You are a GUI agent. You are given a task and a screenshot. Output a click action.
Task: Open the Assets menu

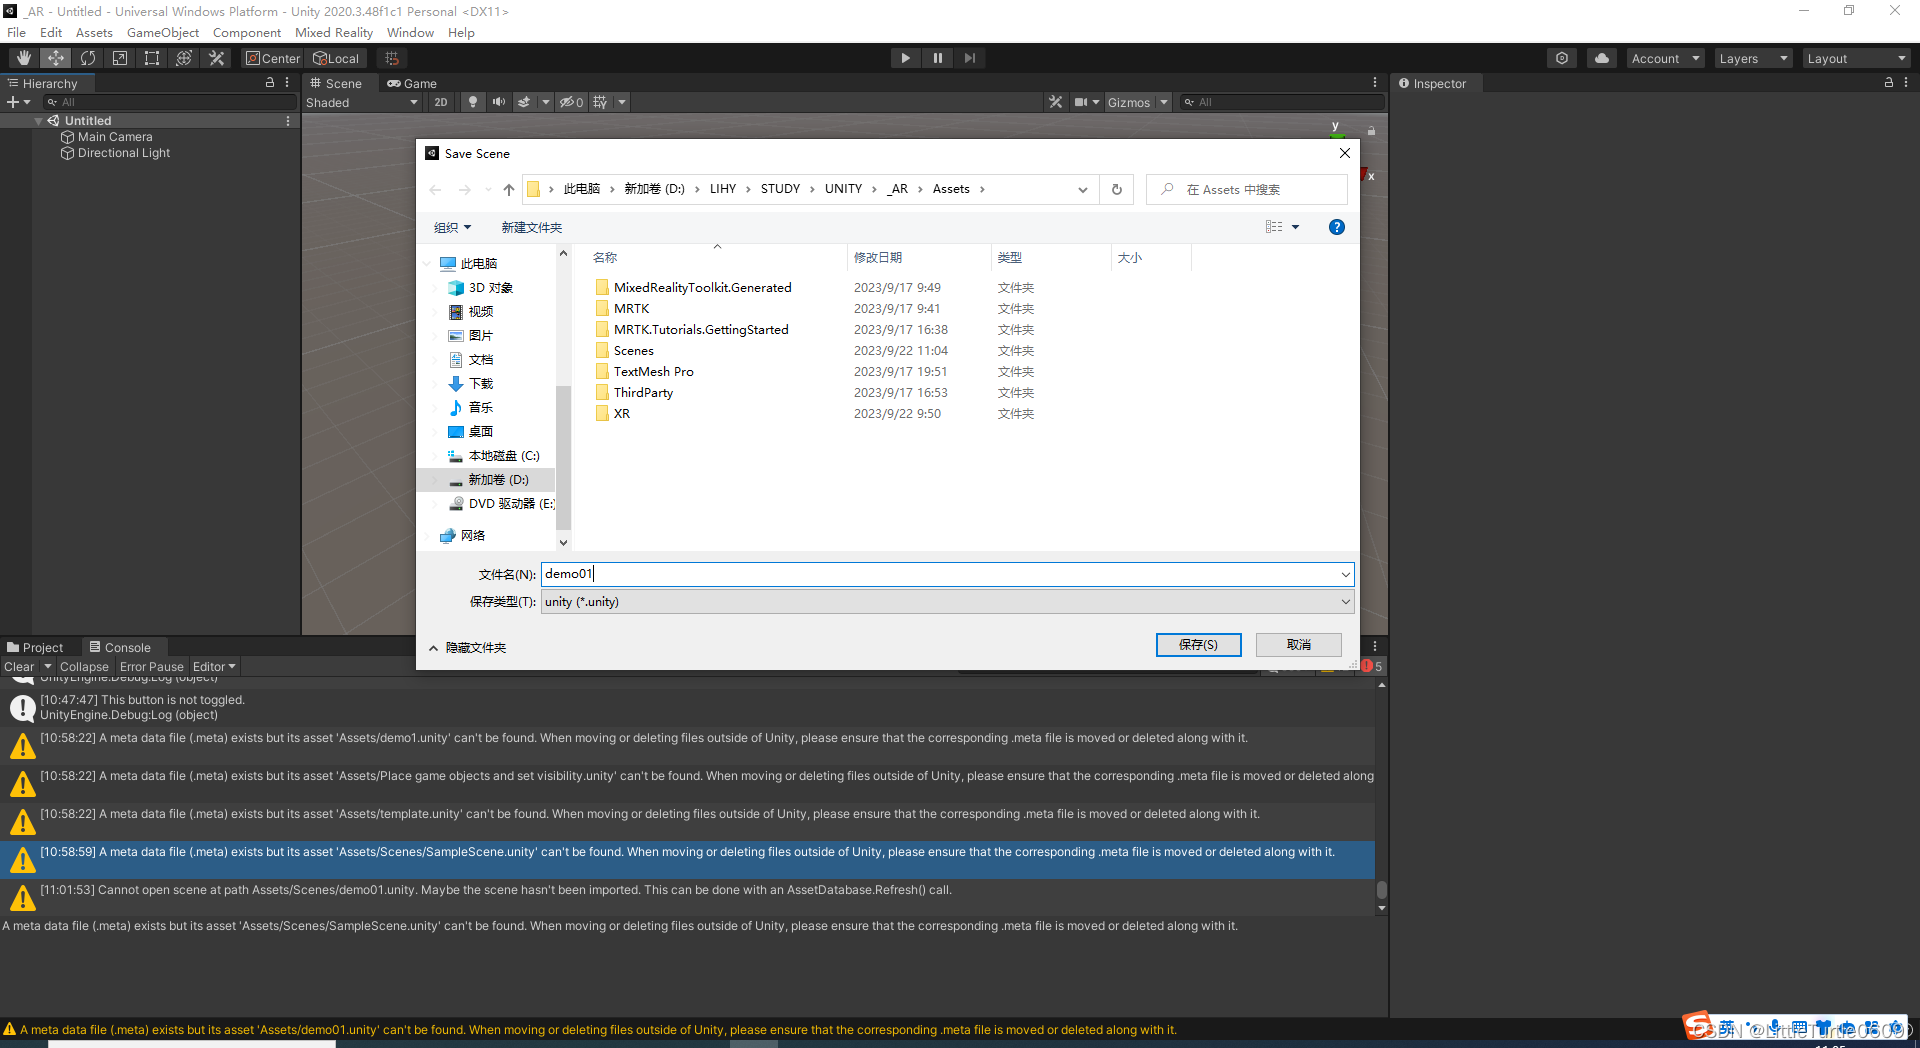(94, 33)
